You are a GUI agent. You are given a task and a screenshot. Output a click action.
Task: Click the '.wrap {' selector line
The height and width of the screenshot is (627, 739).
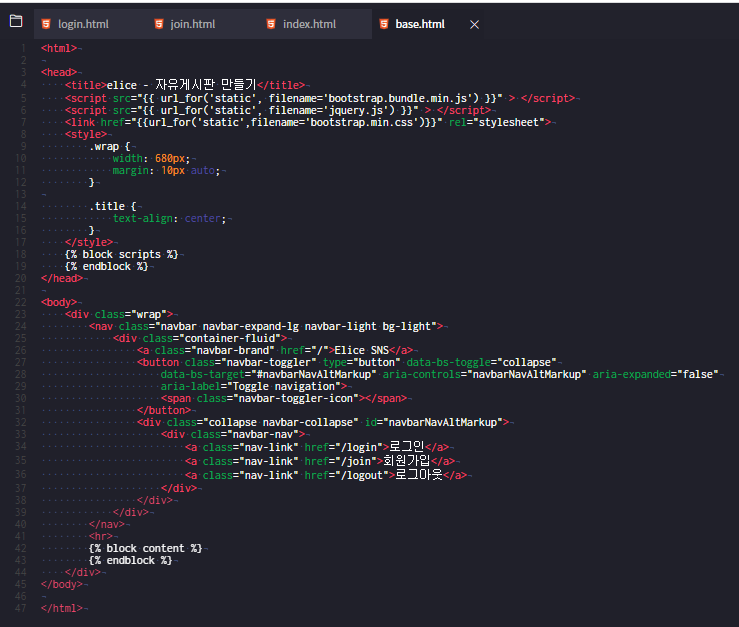(110, 147)
